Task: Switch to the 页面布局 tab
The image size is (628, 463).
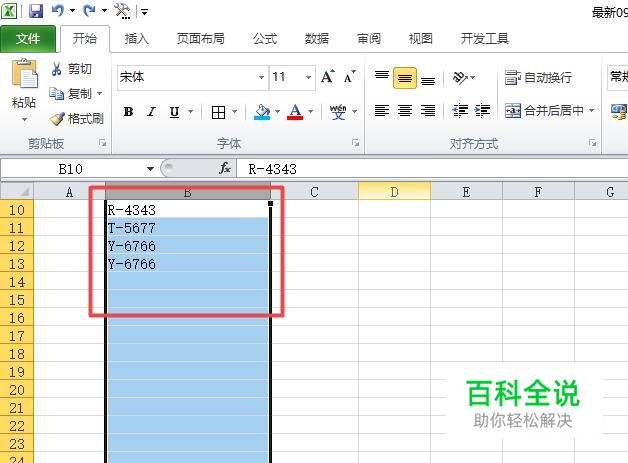Action: point(201,38)
